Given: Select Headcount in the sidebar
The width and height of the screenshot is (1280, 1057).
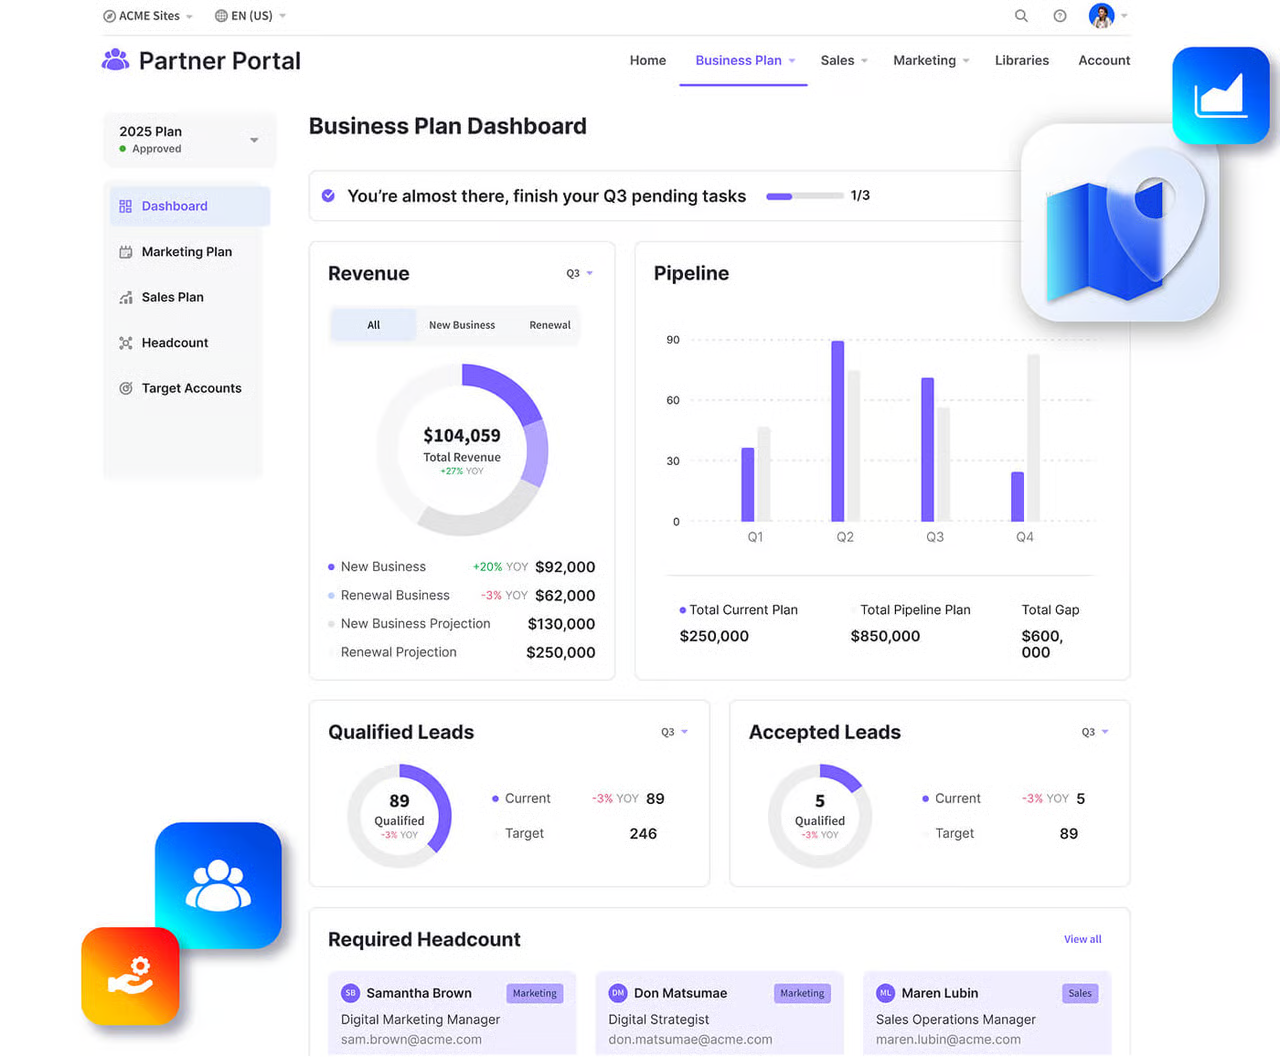Looking at the screenshot, I should click(174, 343).
